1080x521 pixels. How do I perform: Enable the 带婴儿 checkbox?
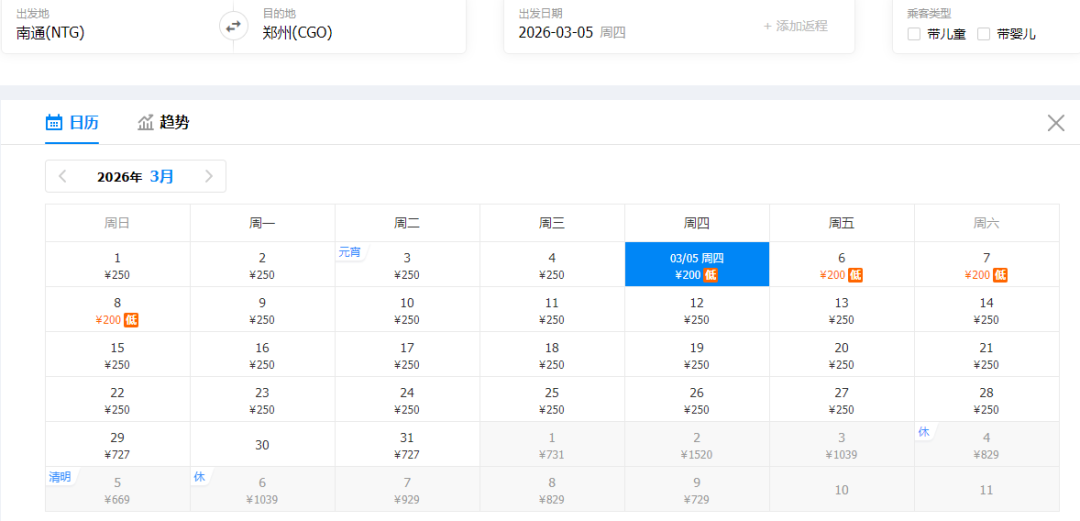click(984, 34)
